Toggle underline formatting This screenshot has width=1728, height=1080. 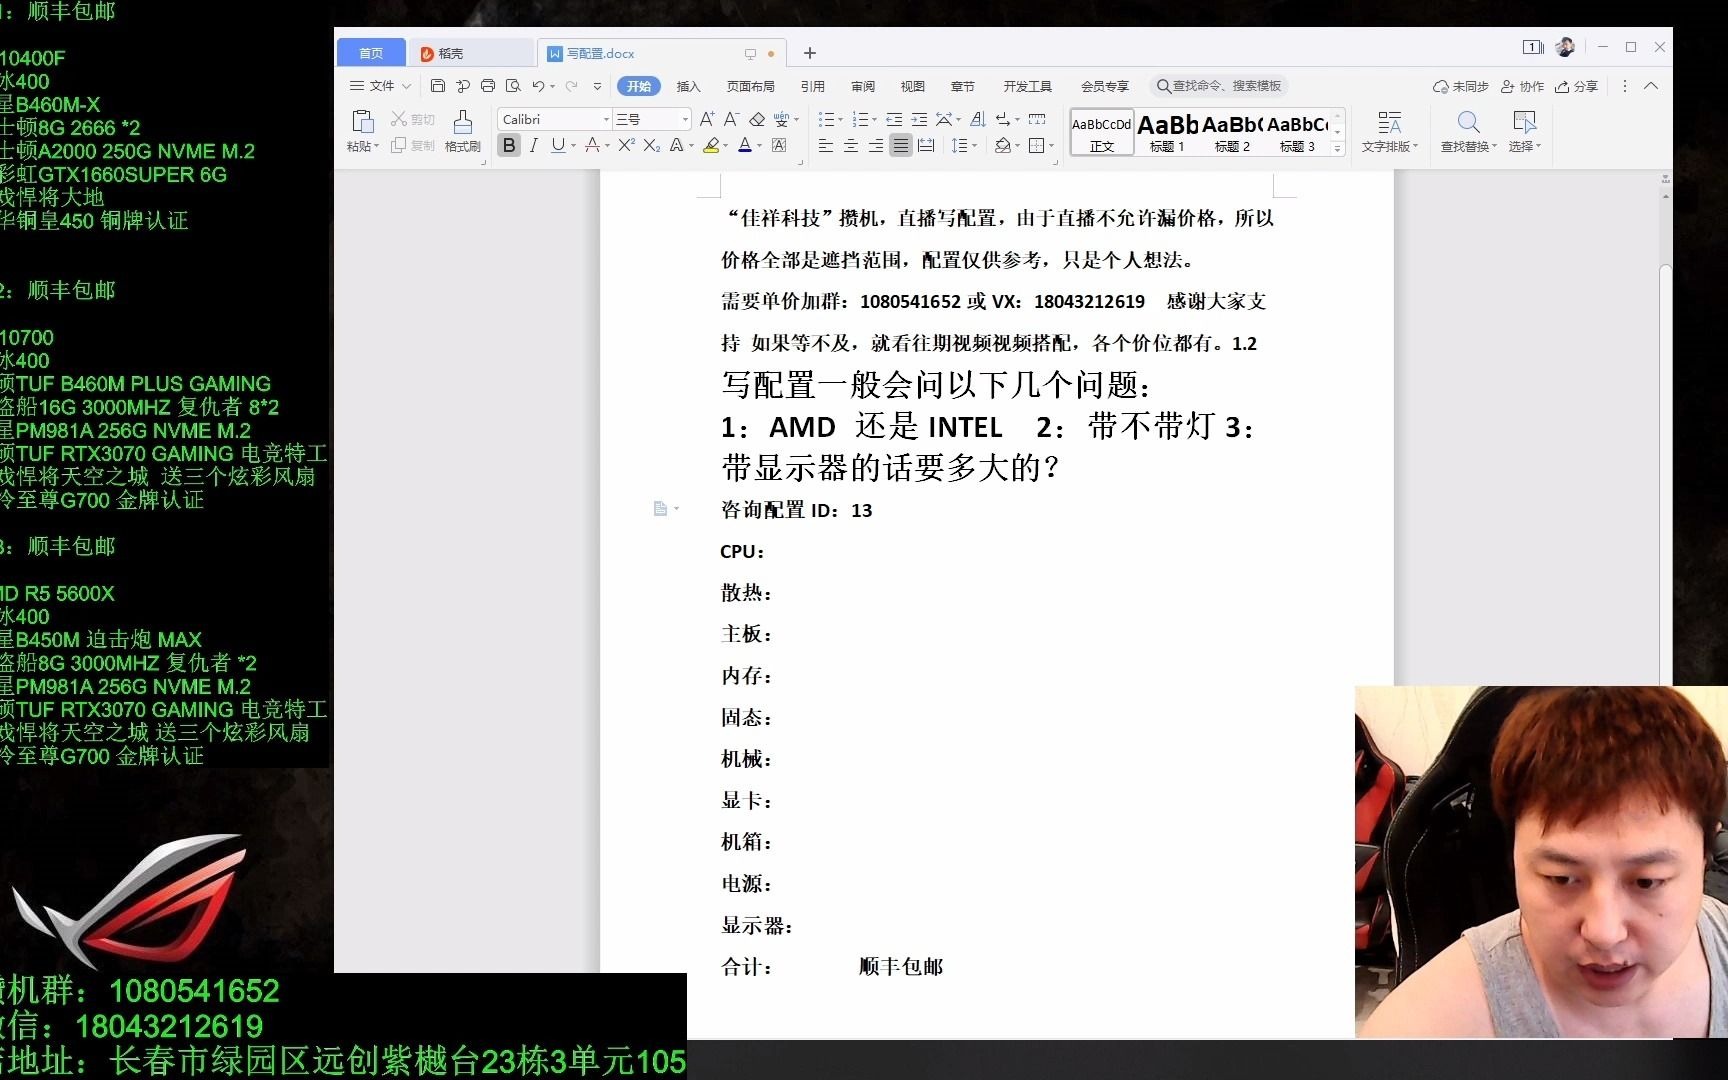(558, 146)
